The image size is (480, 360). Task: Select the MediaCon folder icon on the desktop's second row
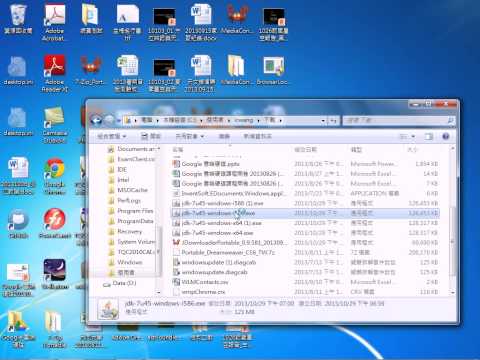[x=236, y=70]
